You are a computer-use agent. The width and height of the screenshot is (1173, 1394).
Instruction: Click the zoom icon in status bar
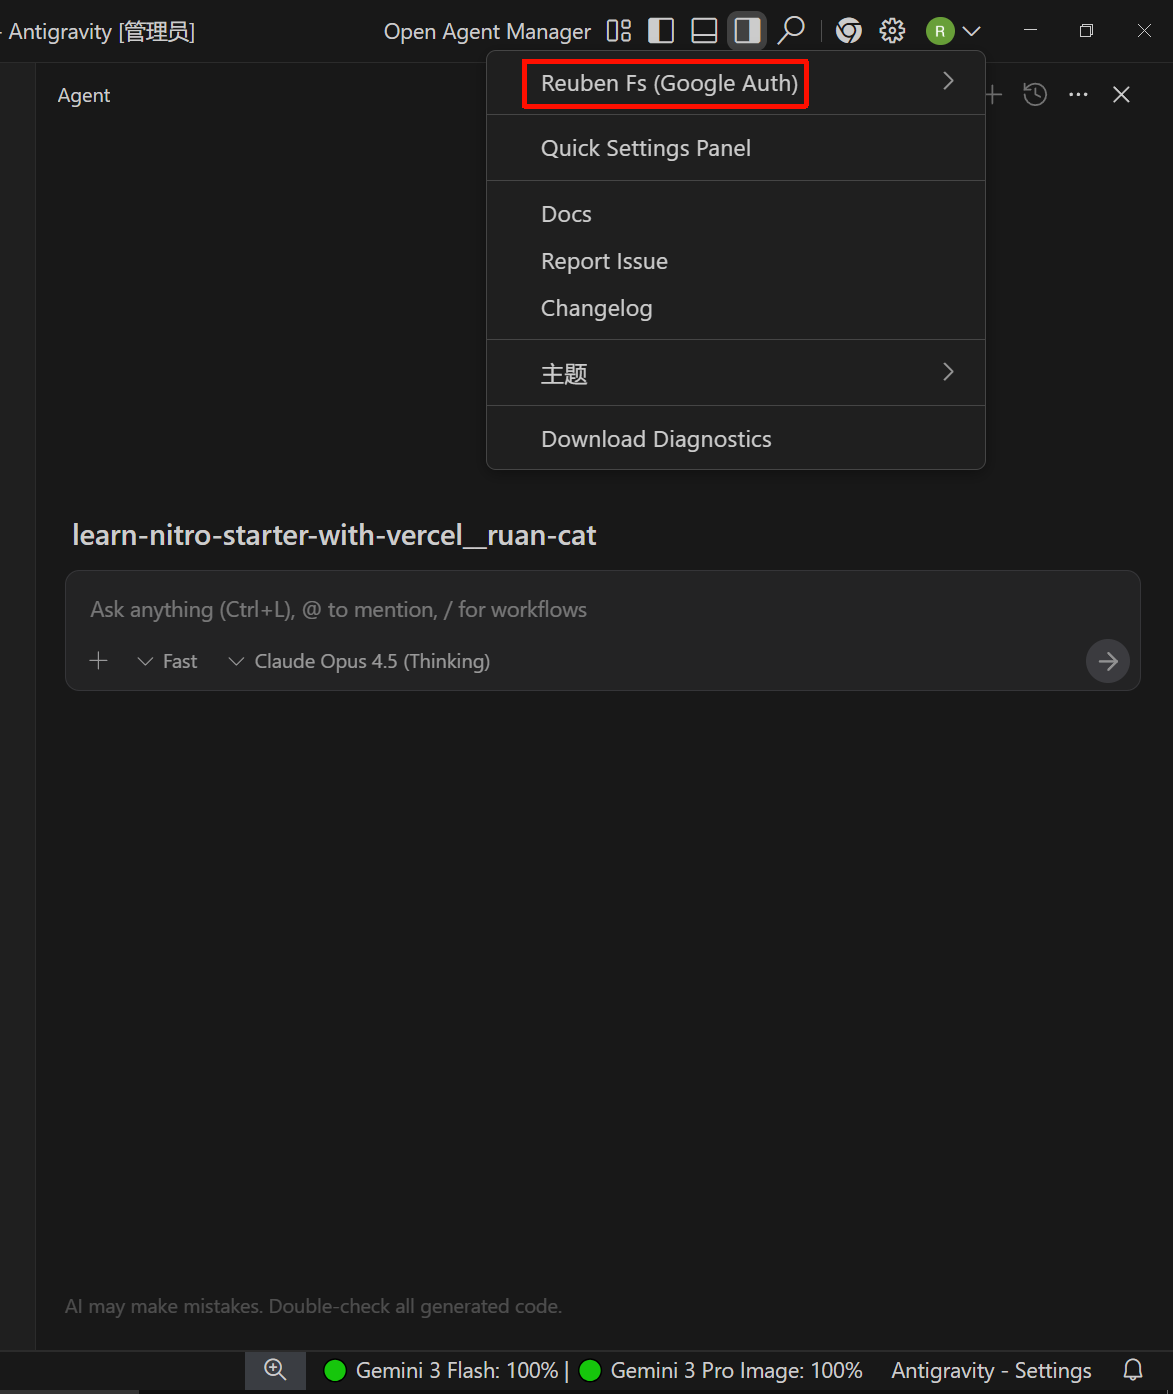[x=275, y=1370]
